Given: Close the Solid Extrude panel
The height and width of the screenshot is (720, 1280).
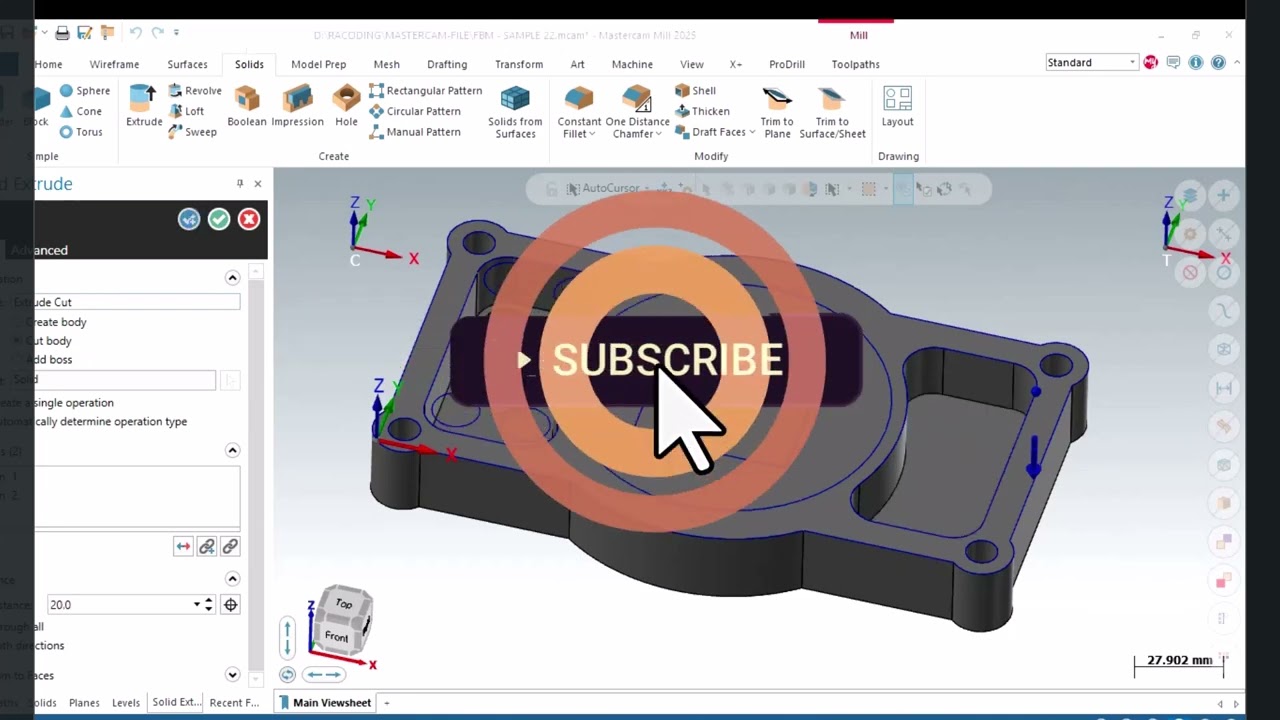Looking at the screenshot, I should [x=258, y=184].
